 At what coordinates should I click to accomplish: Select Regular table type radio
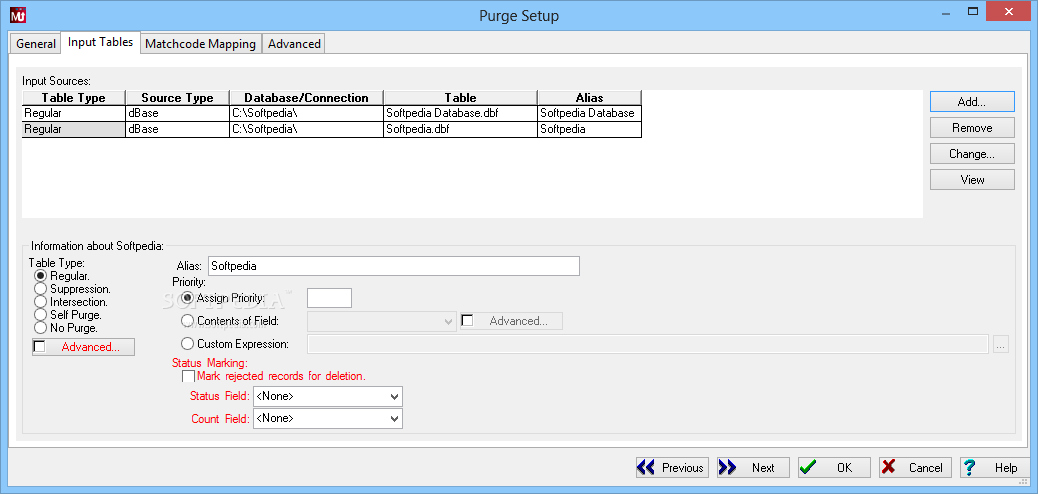(40, 275)
